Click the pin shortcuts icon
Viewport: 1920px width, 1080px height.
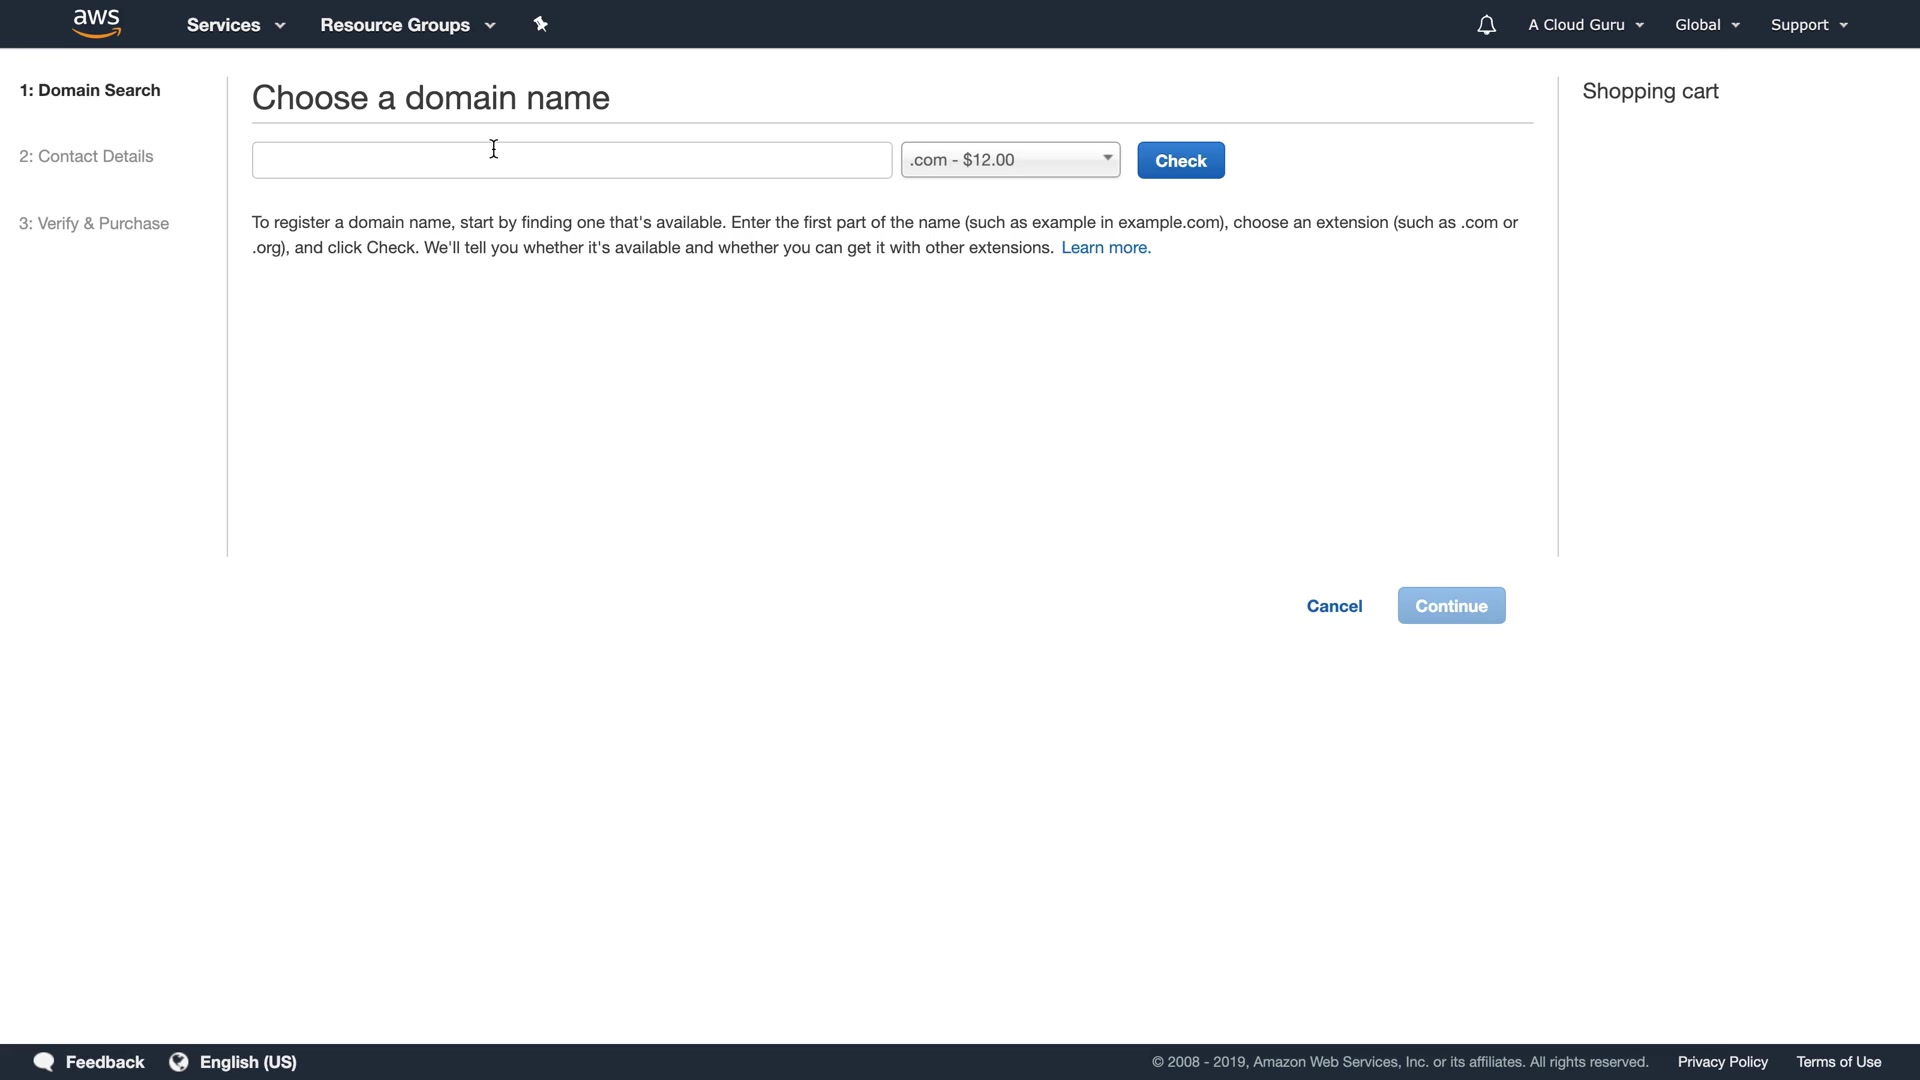pyautogui.click(x=541, y=24)
